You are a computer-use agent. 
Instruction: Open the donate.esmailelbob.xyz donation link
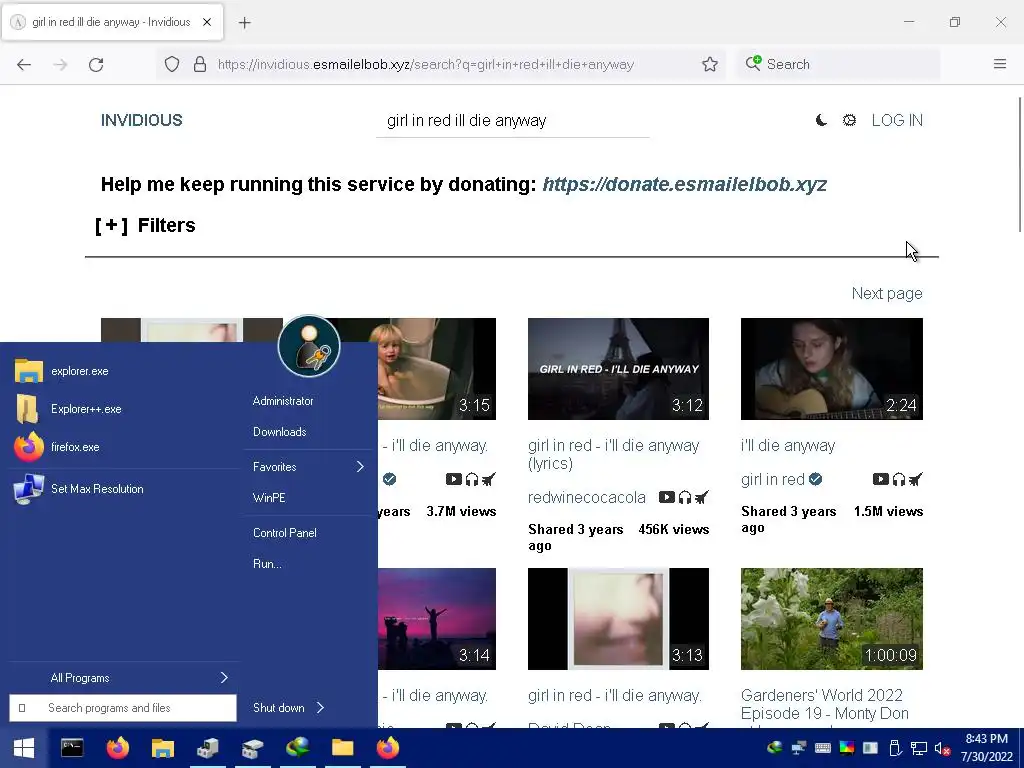coord(684,184)
